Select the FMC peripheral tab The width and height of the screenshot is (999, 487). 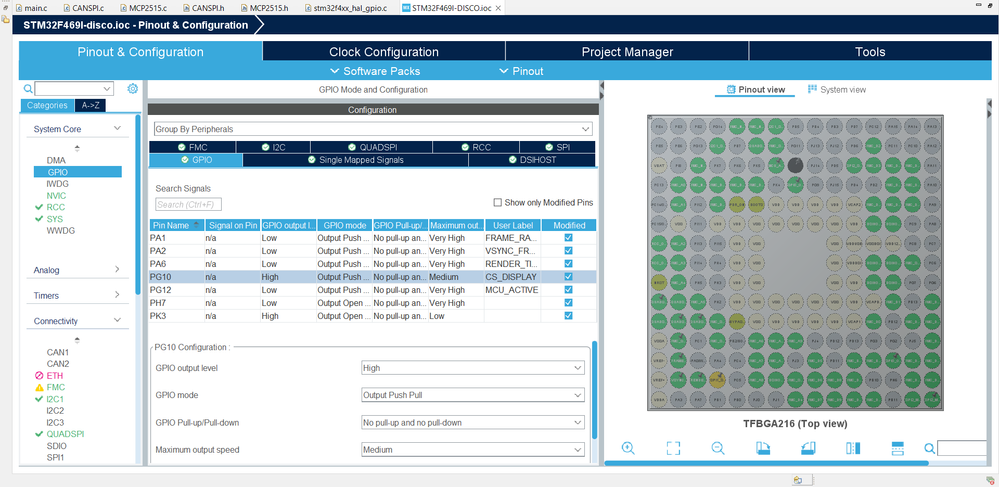click(x=192, y=147)
